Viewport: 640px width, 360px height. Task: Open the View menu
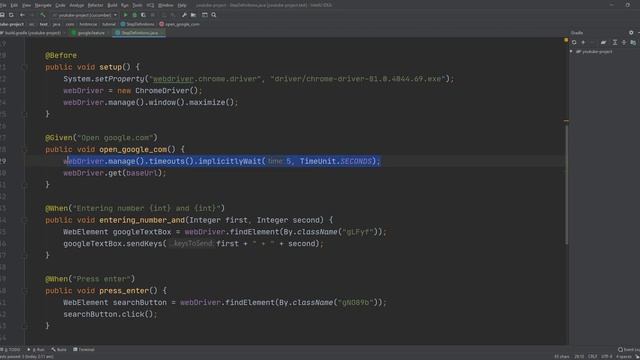click(27, 5)
